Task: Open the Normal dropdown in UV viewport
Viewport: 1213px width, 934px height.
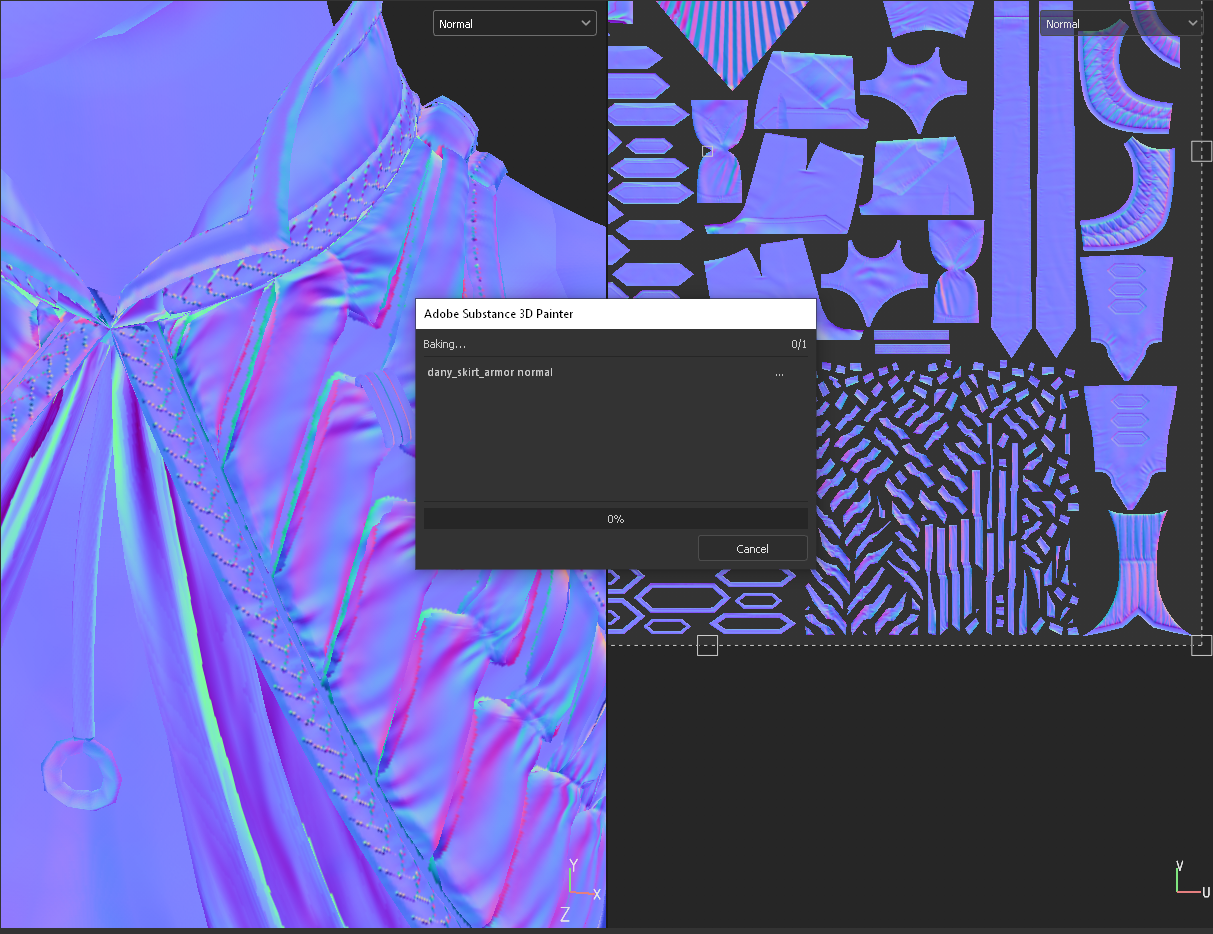Action: [x=1120, y=23]
